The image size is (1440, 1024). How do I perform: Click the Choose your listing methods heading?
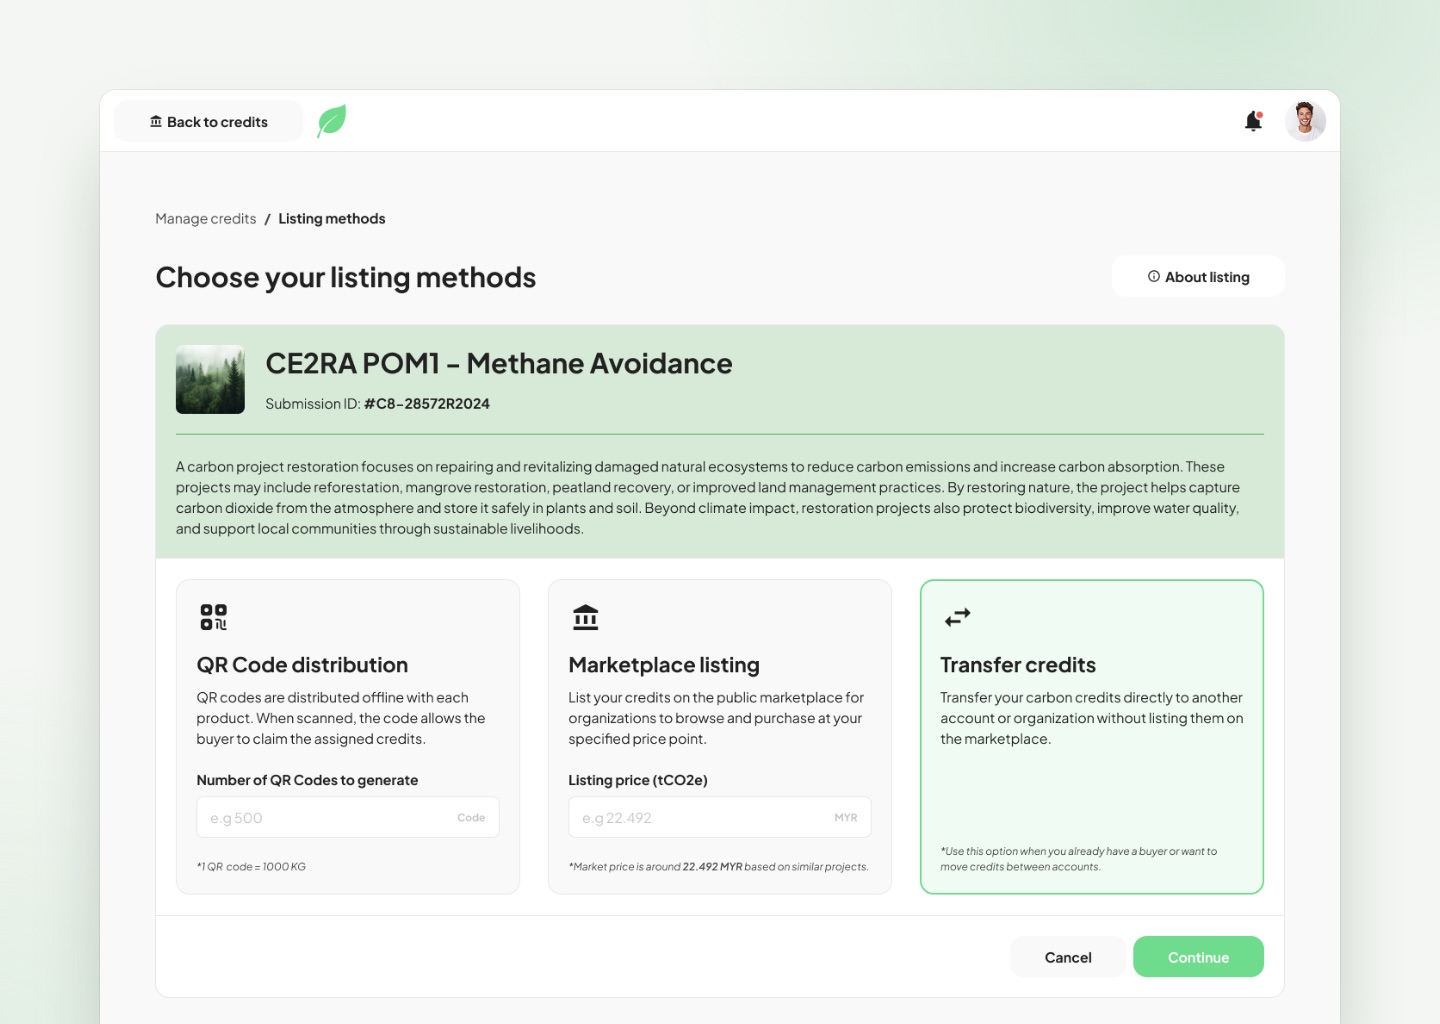click(x=346, y=277)
